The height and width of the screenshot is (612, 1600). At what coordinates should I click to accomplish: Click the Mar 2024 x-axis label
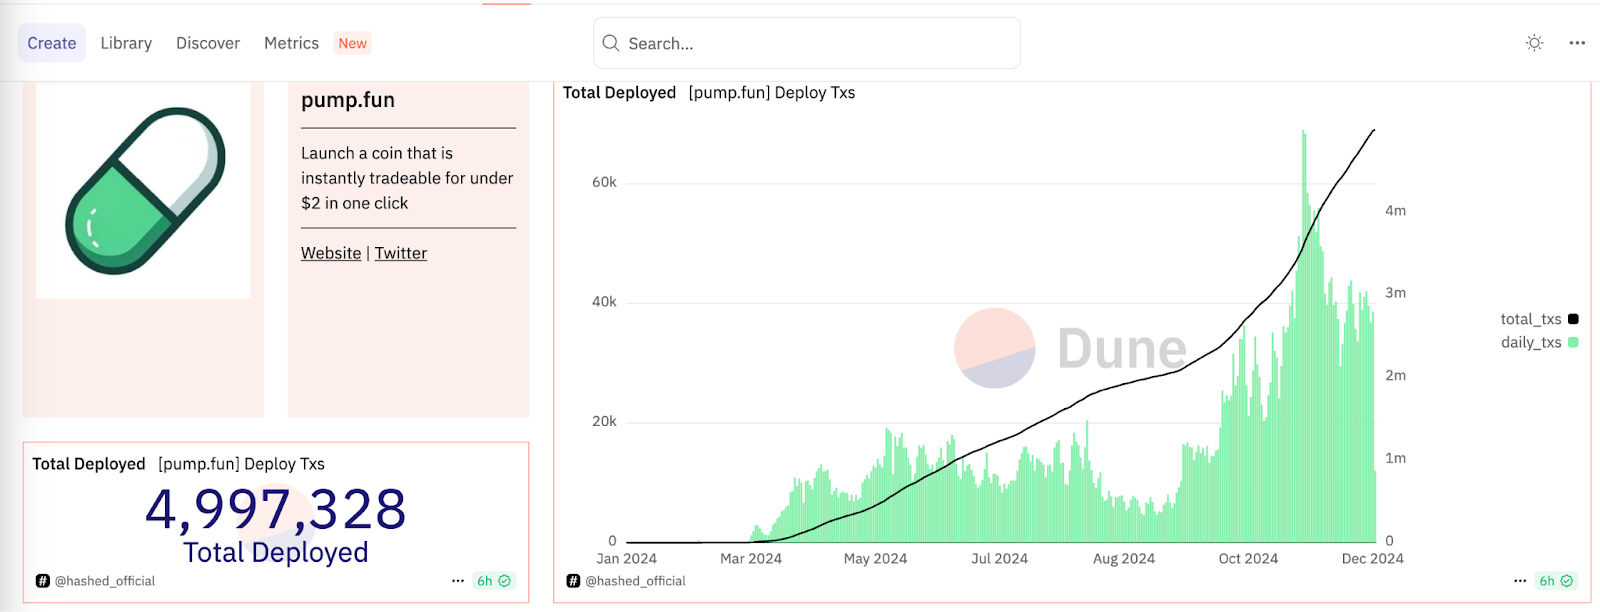point(751,559)
